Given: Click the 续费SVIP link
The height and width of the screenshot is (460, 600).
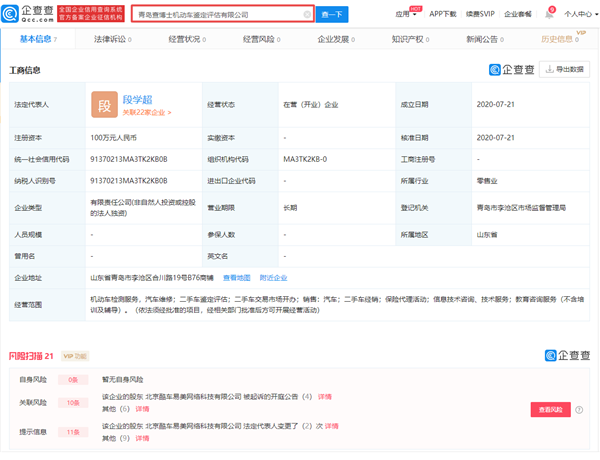Looking at the screenshot, I should tap(480, 14).
